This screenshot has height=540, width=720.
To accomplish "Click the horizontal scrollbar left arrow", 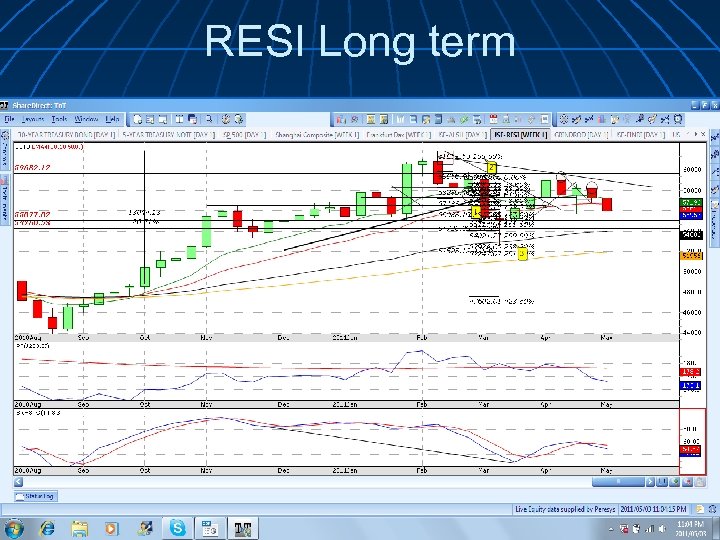I will click(x=18, y=482).
